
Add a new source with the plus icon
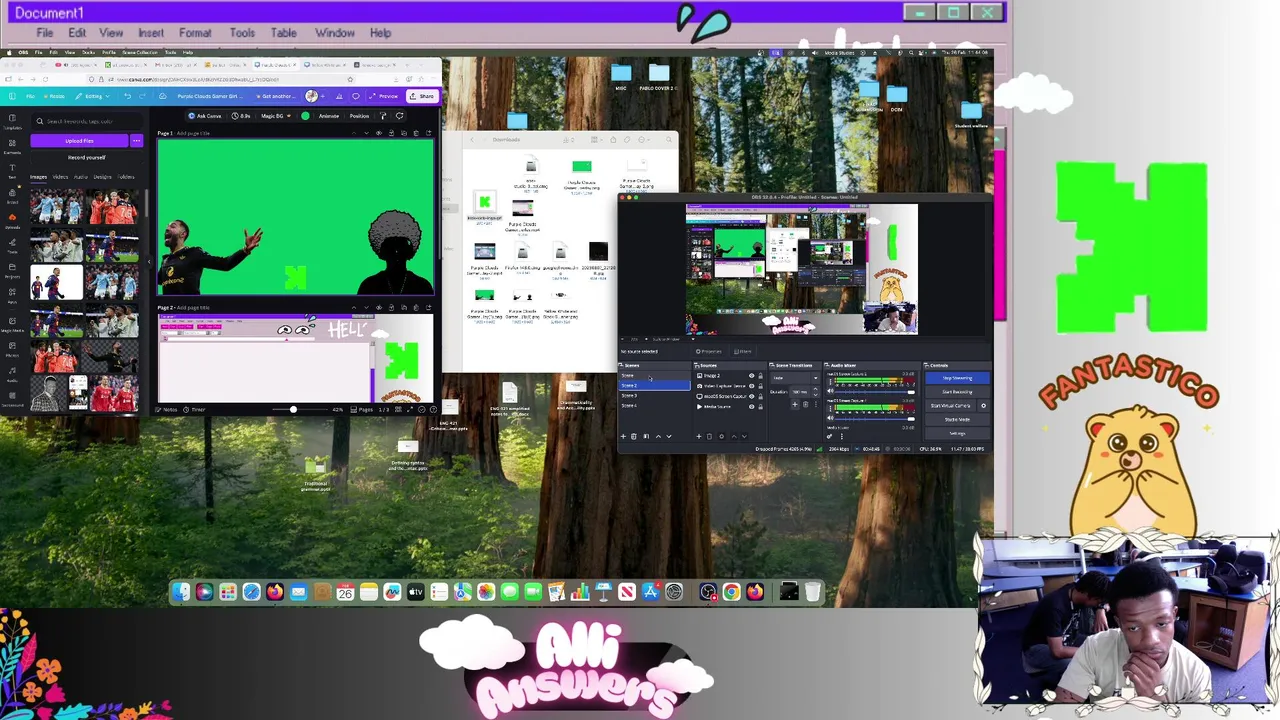point(699,436)
